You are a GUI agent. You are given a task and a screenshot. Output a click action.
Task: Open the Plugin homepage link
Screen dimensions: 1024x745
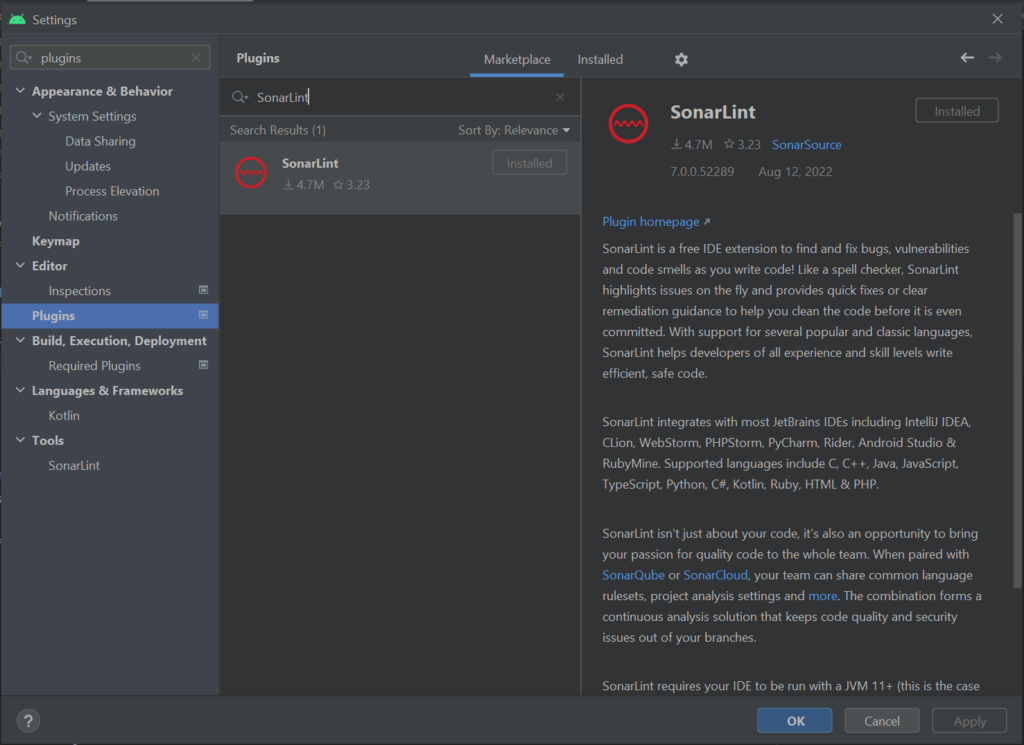tap(656, 222)
